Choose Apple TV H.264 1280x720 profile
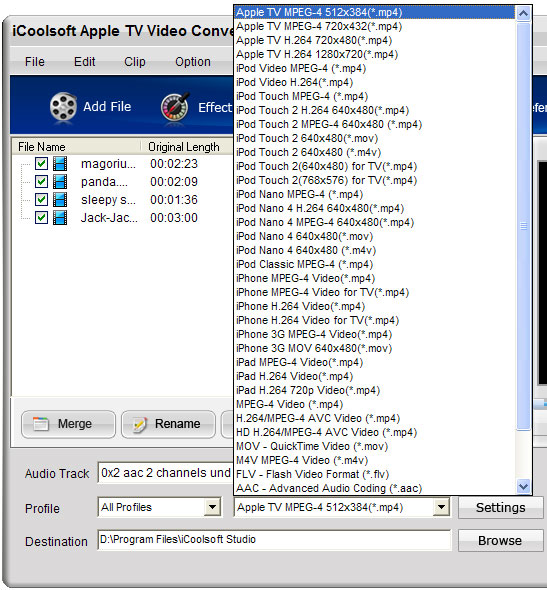Viewport: 547px width, 590px height. [x=374, y=54]
